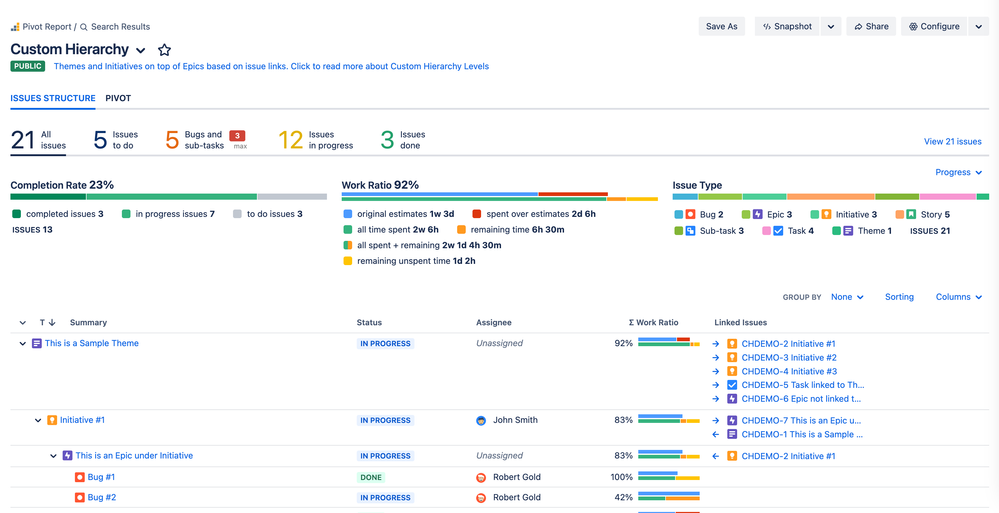Image resolution: width=999 pixels, height=513 pixels.
Task: Select the 21 All issues counter
Action: coord(38,140)
